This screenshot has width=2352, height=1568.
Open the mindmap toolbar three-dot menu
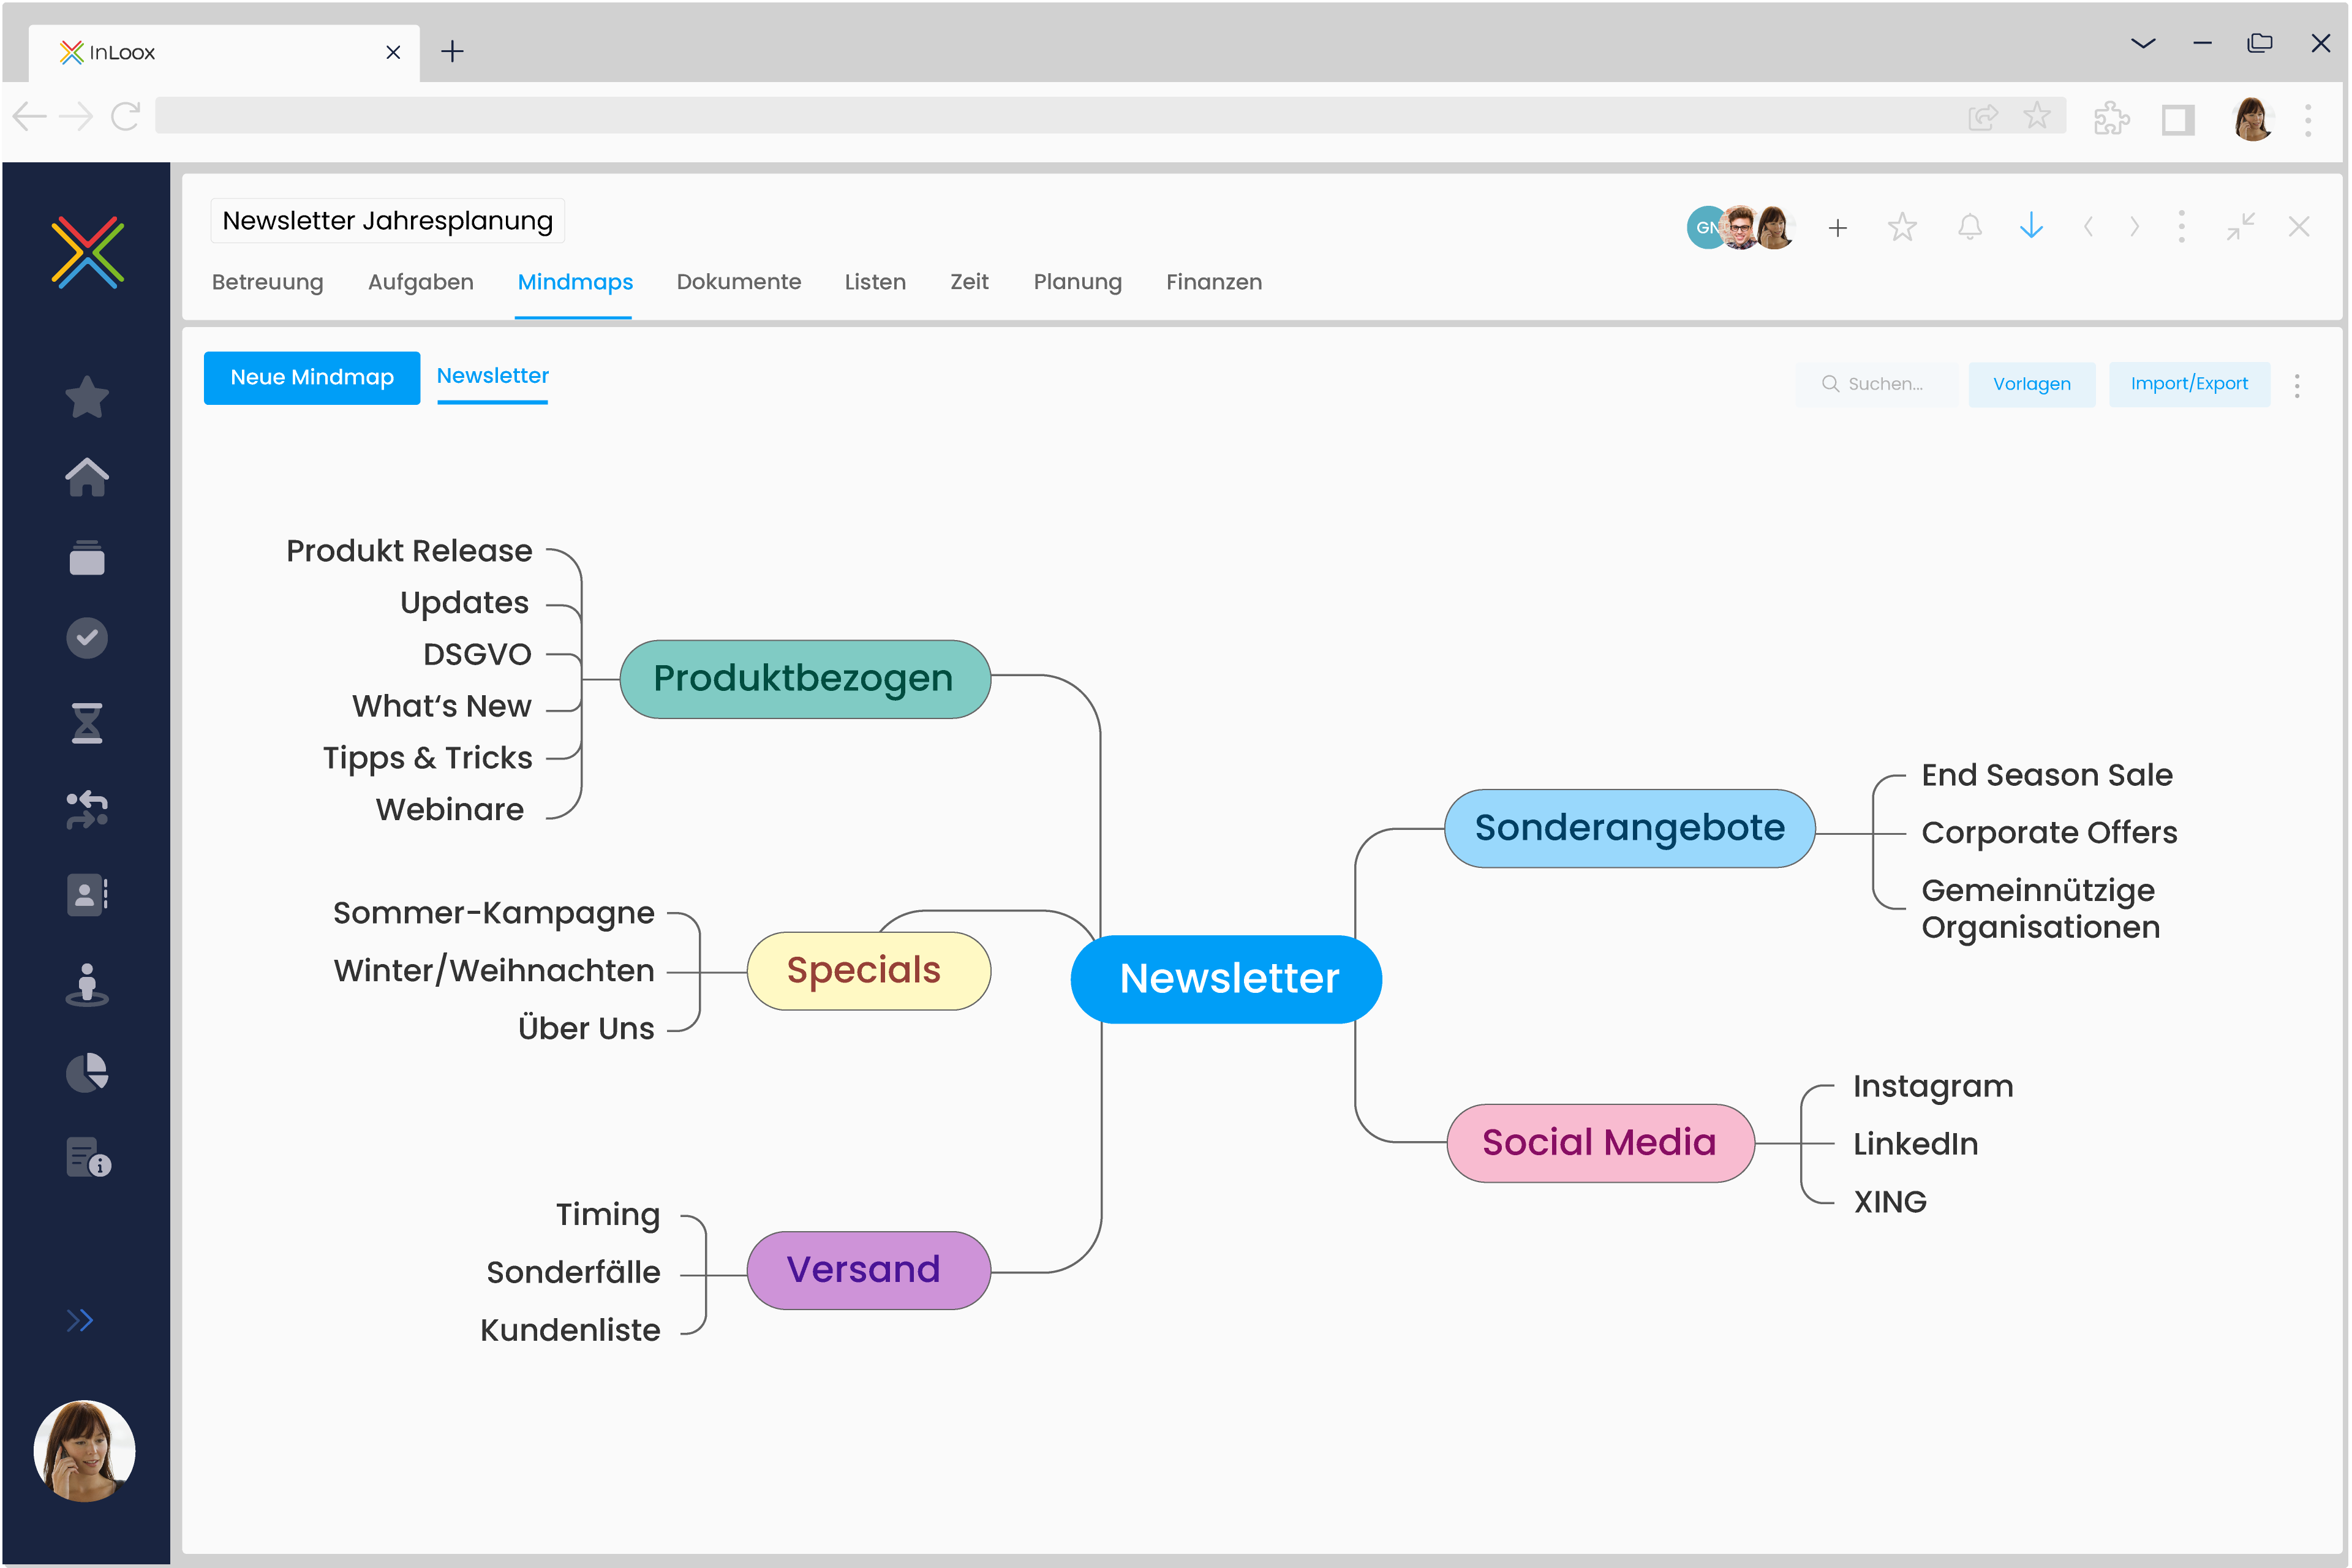2297,385
